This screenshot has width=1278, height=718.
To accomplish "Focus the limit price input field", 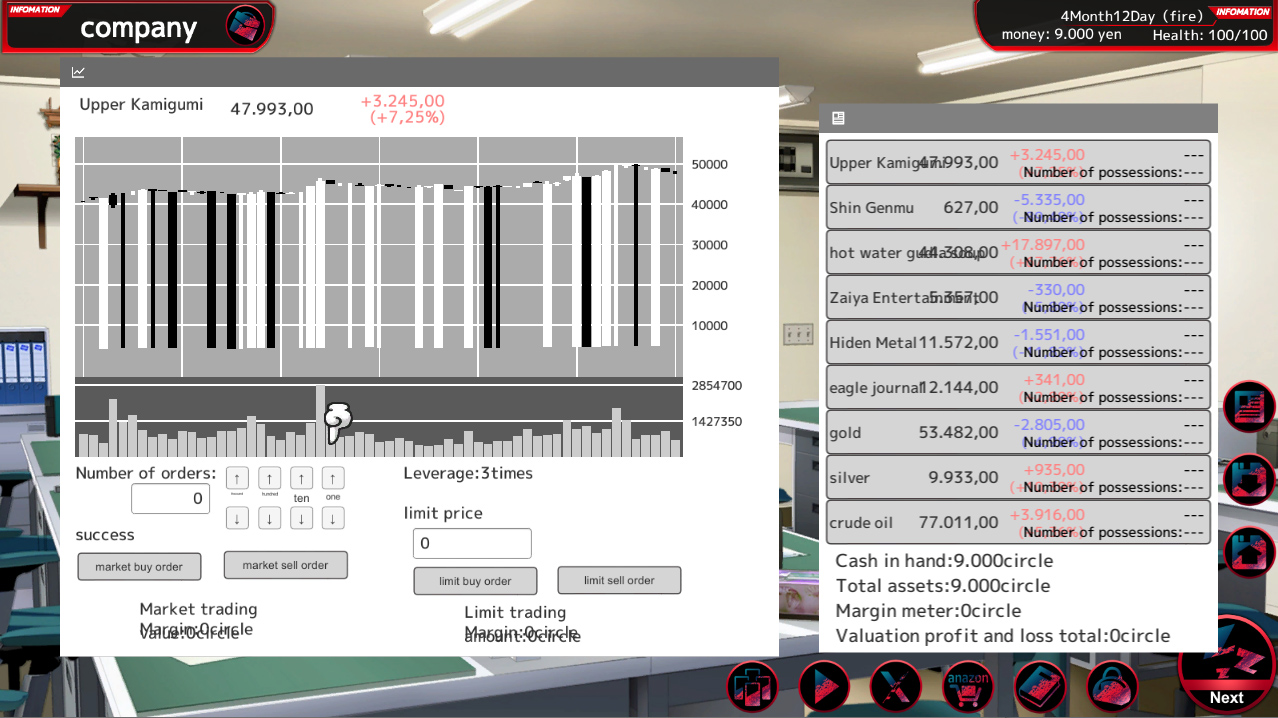I will (472, 543).
